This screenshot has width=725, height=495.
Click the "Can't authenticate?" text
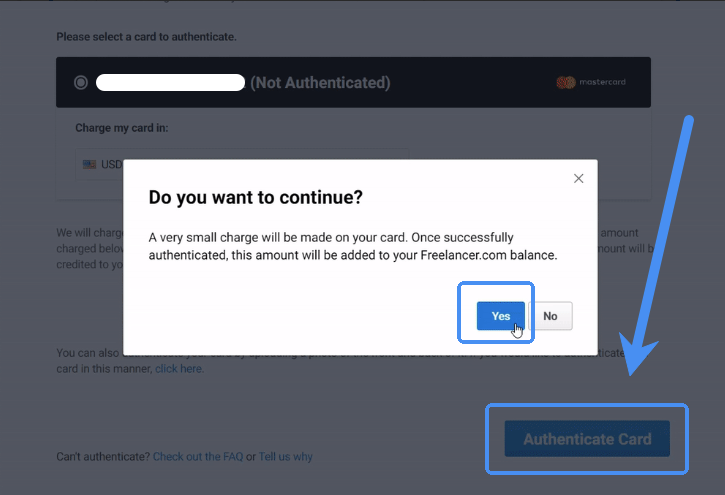(103, 457)
